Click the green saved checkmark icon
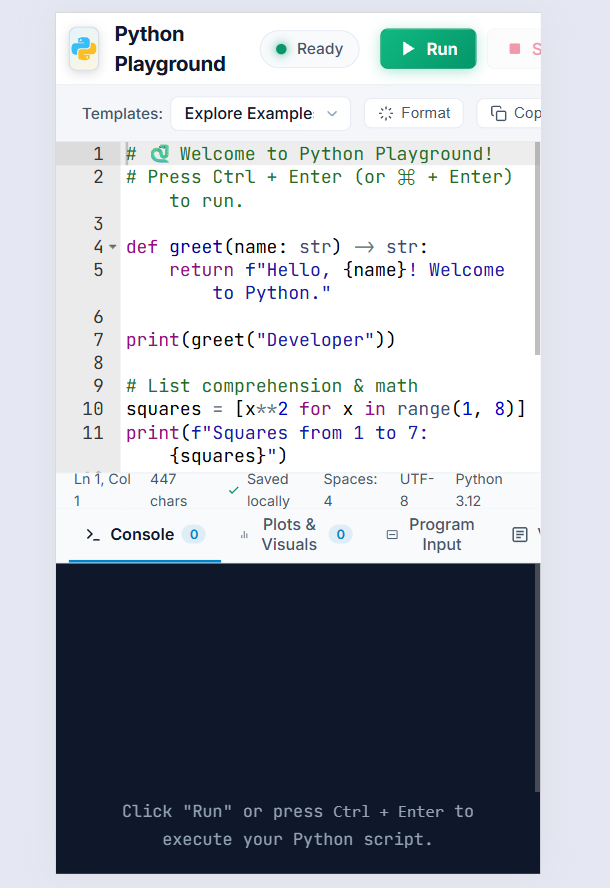Viewport: 610px width, 888px height. (233, 490)
